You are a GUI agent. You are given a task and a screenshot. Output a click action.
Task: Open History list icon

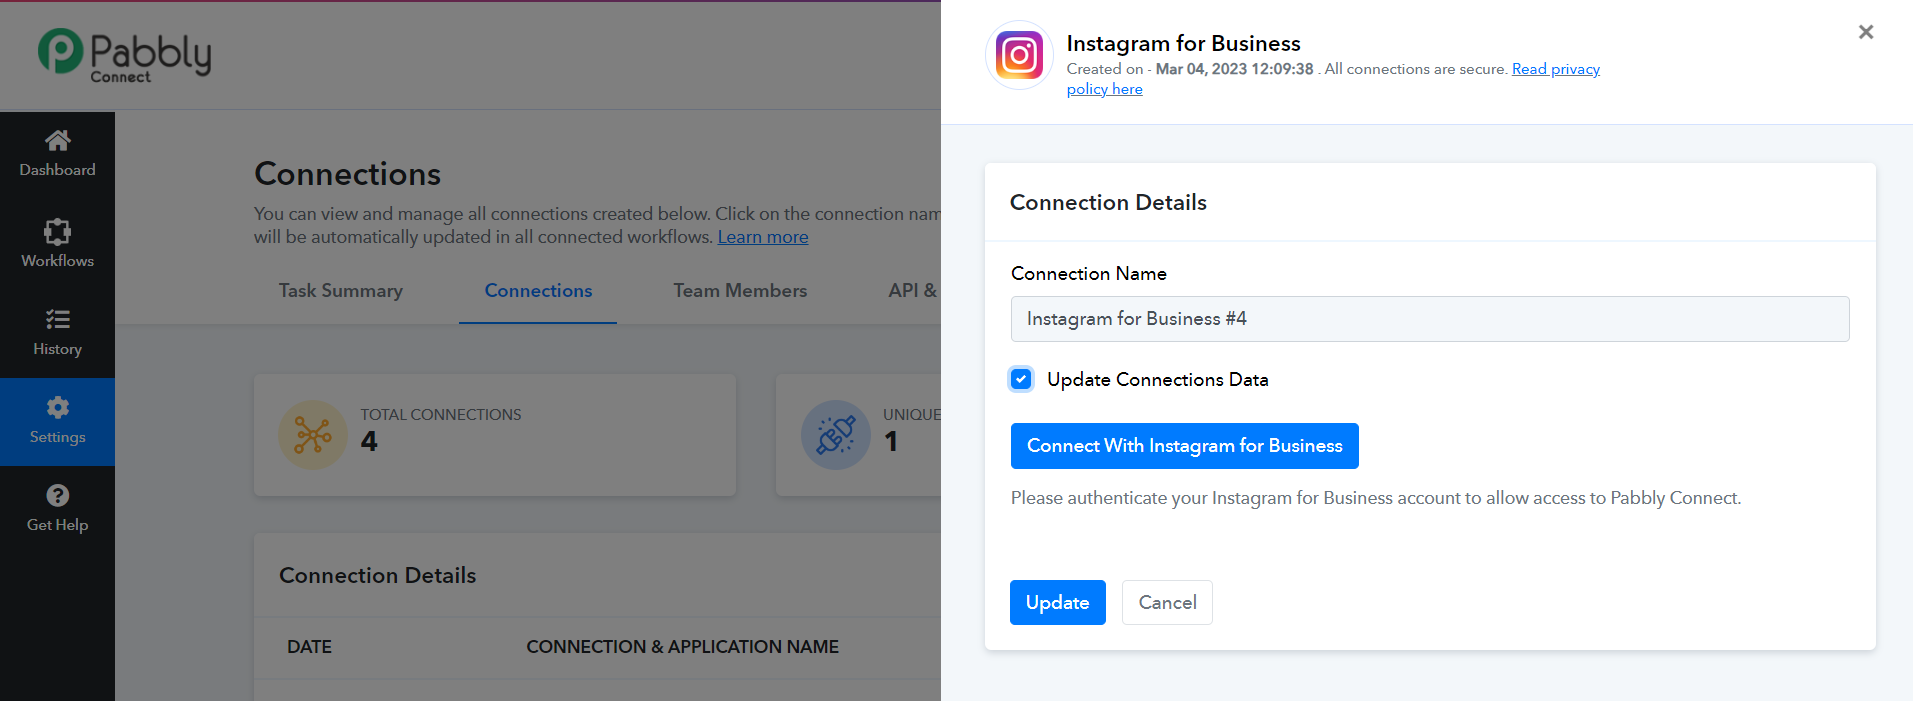click(57, 320)
